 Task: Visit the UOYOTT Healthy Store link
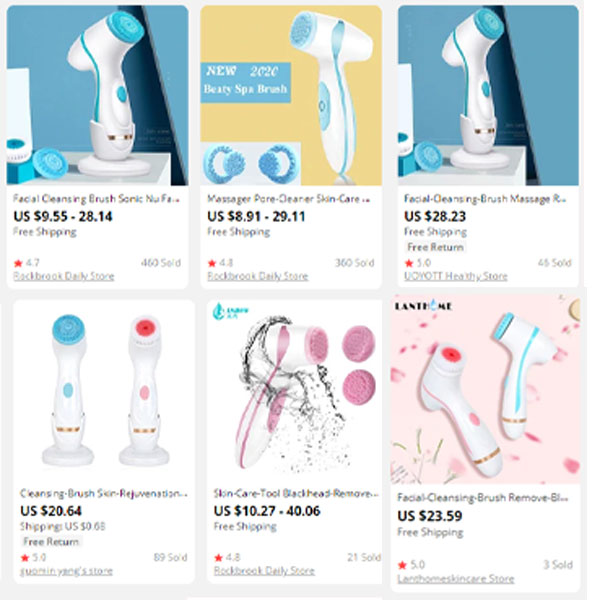click(x=456, y=276)
